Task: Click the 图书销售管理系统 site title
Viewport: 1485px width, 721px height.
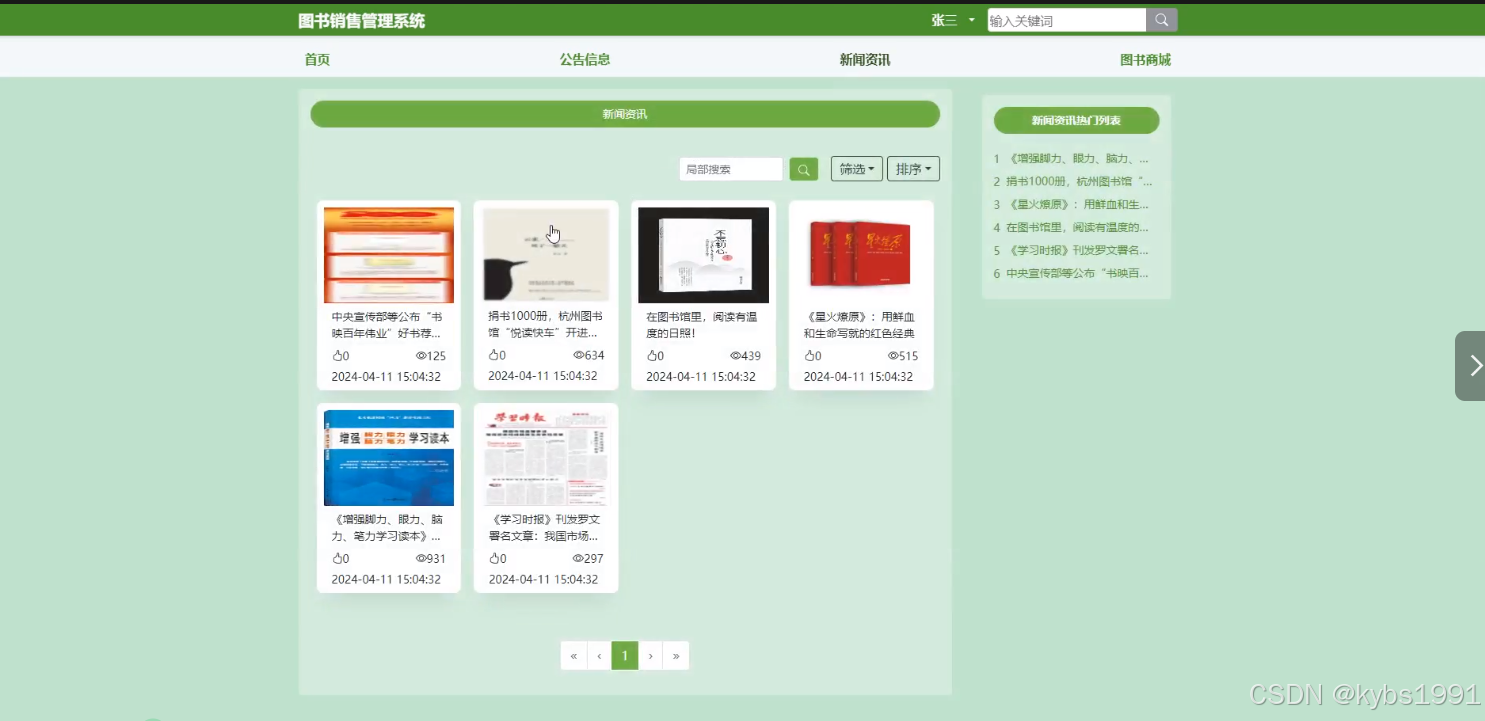Action: (x=361, y=21)
